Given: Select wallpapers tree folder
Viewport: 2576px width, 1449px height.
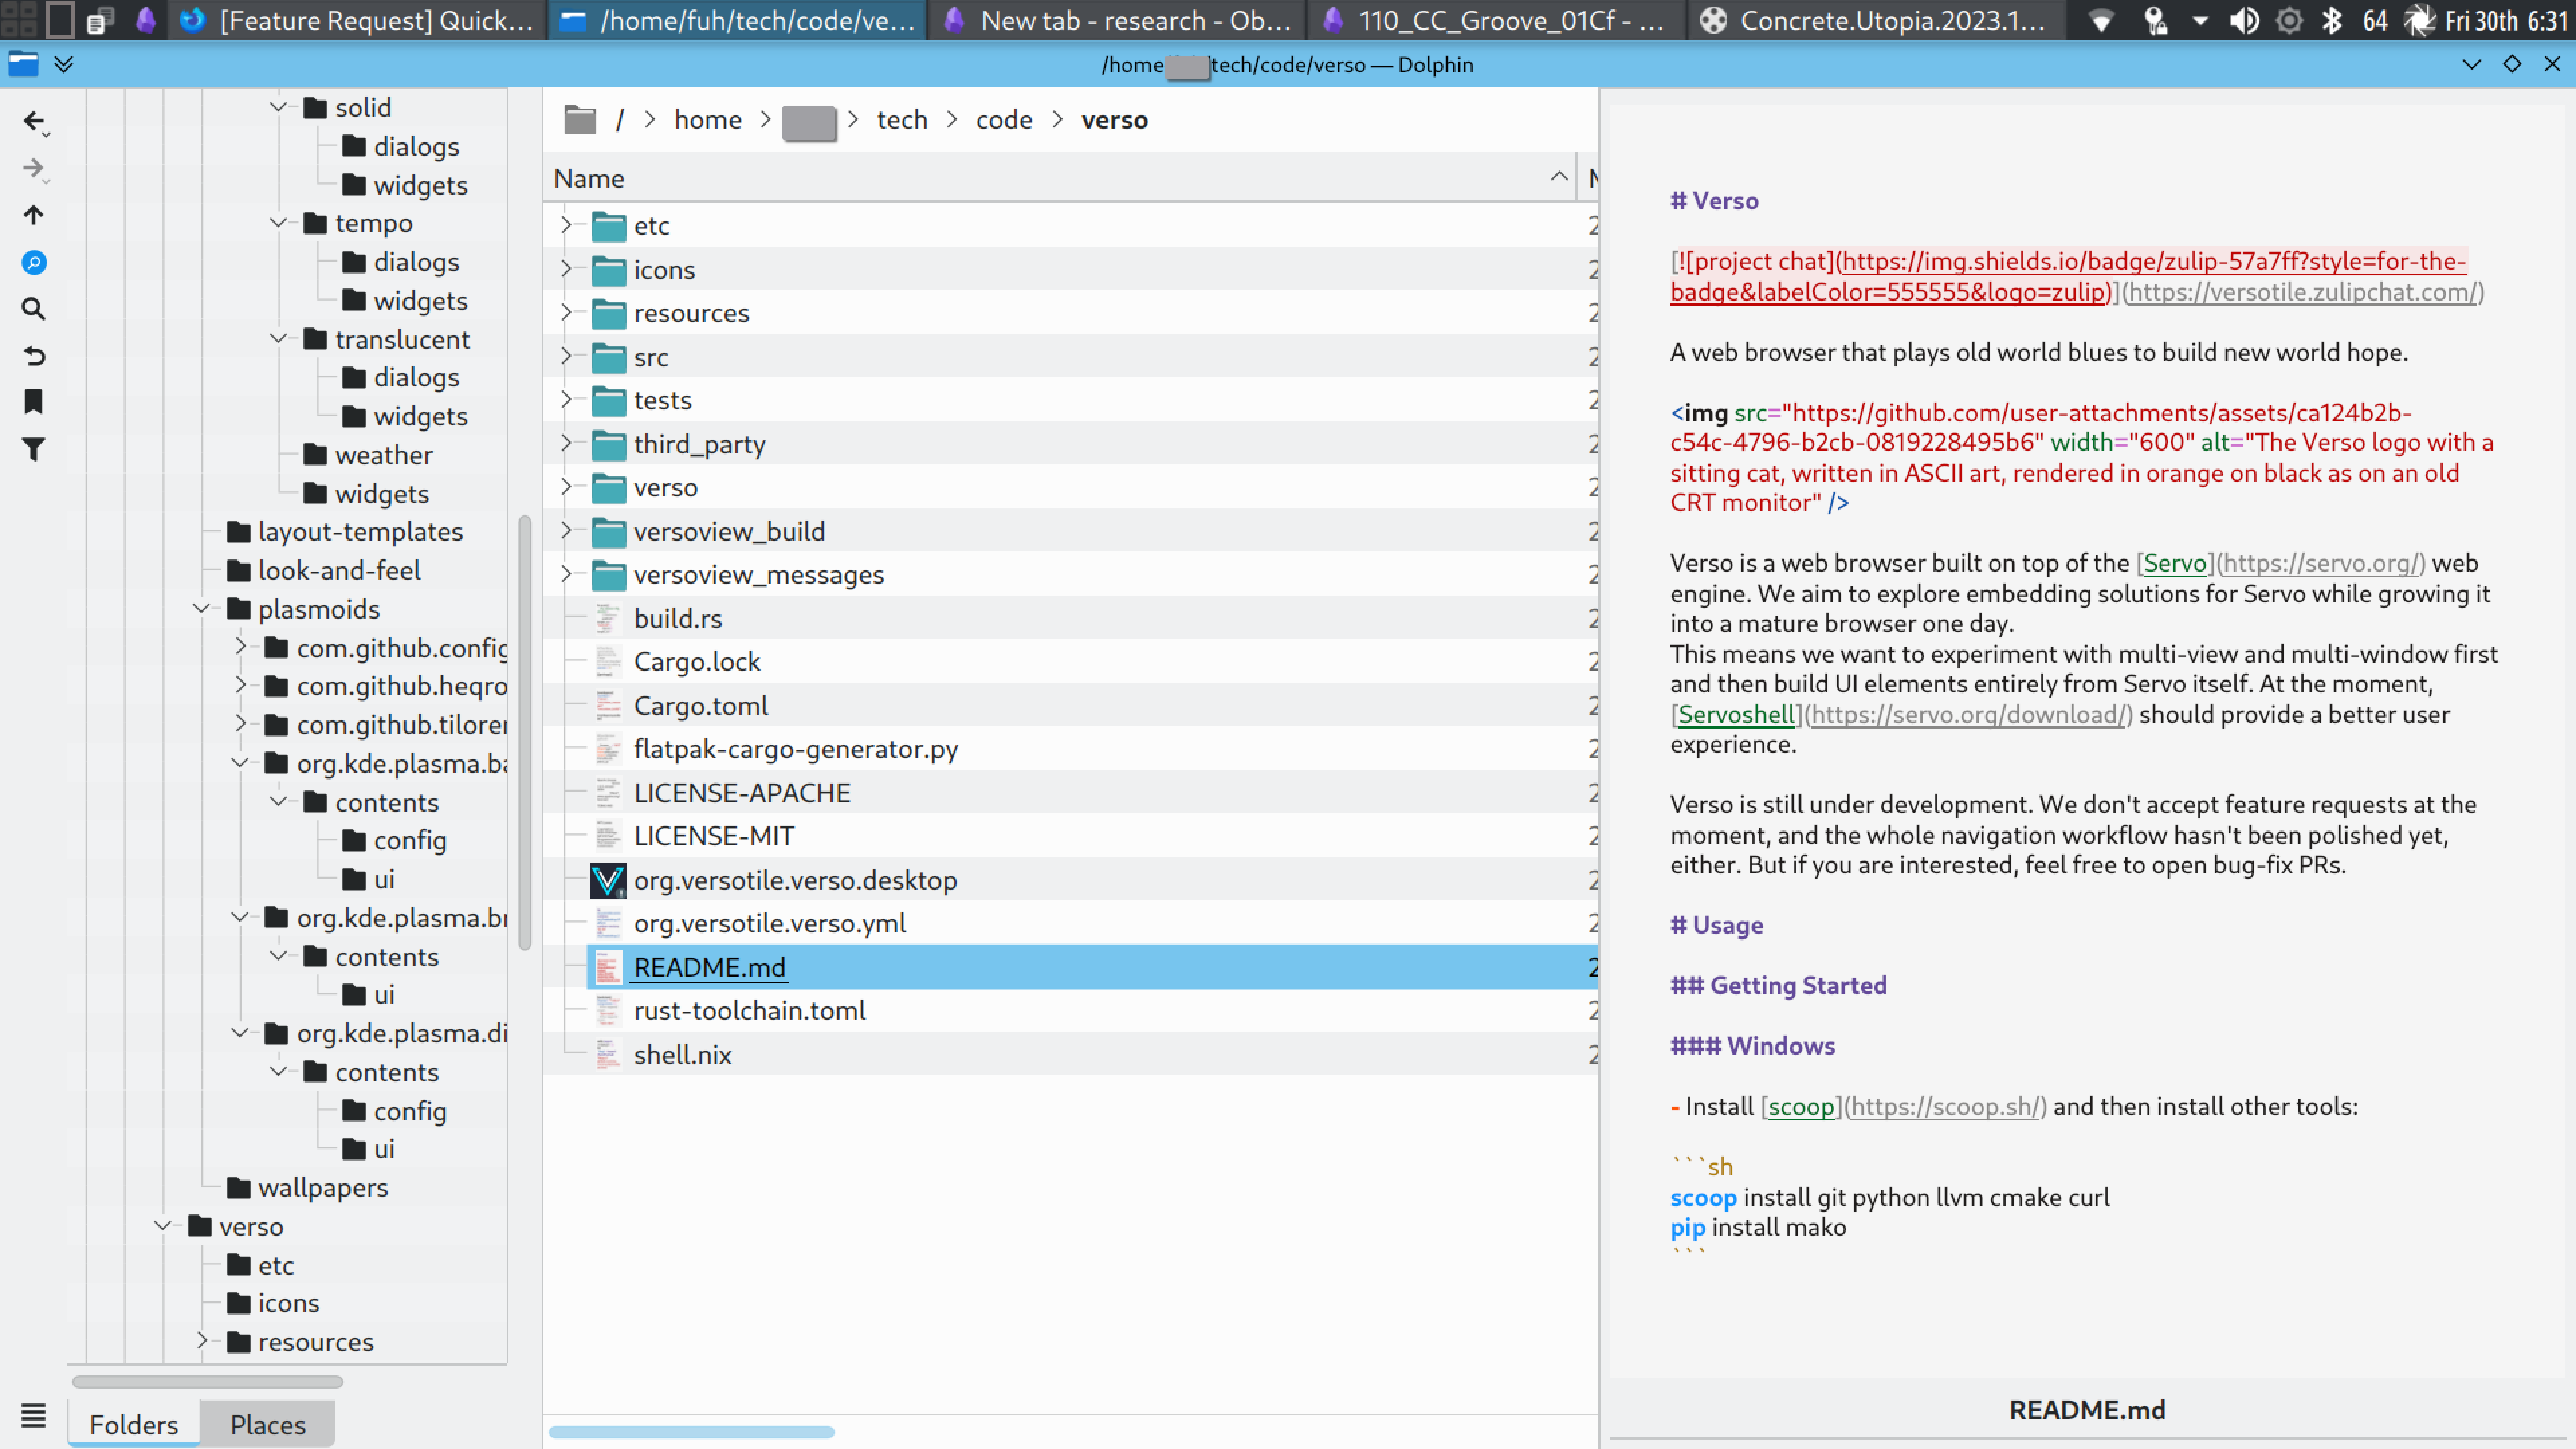Looking at the screenshot, I should tap(322, 1187).
